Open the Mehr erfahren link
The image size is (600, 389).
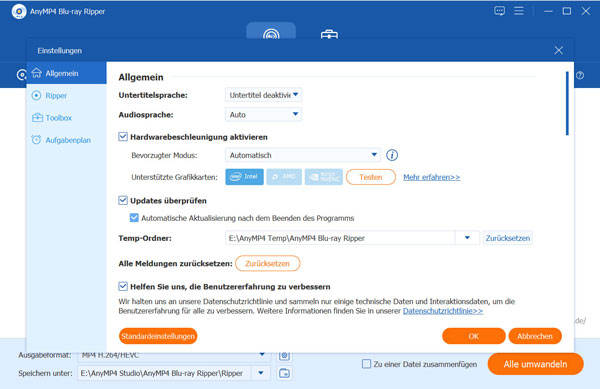pos(432,177)
